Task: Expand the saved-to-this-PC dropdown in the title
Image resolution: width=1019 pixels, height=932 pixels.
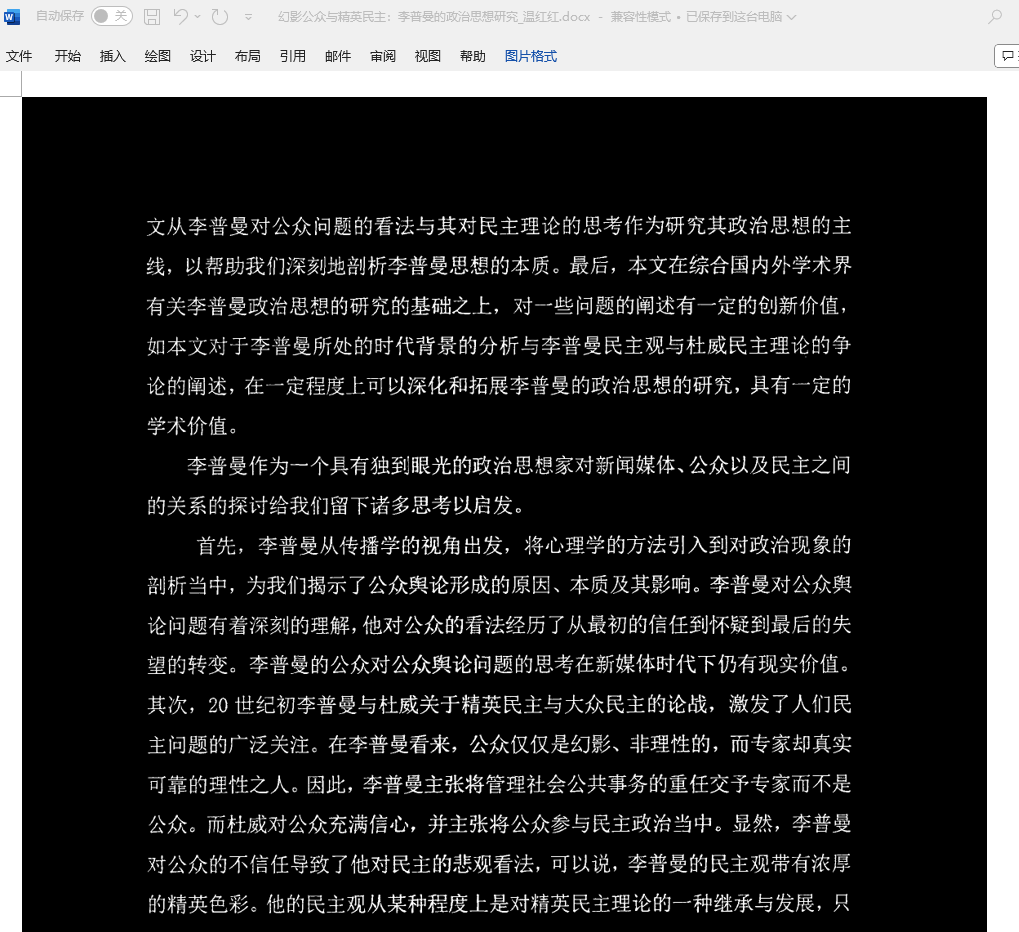Action: pos(792,18)
